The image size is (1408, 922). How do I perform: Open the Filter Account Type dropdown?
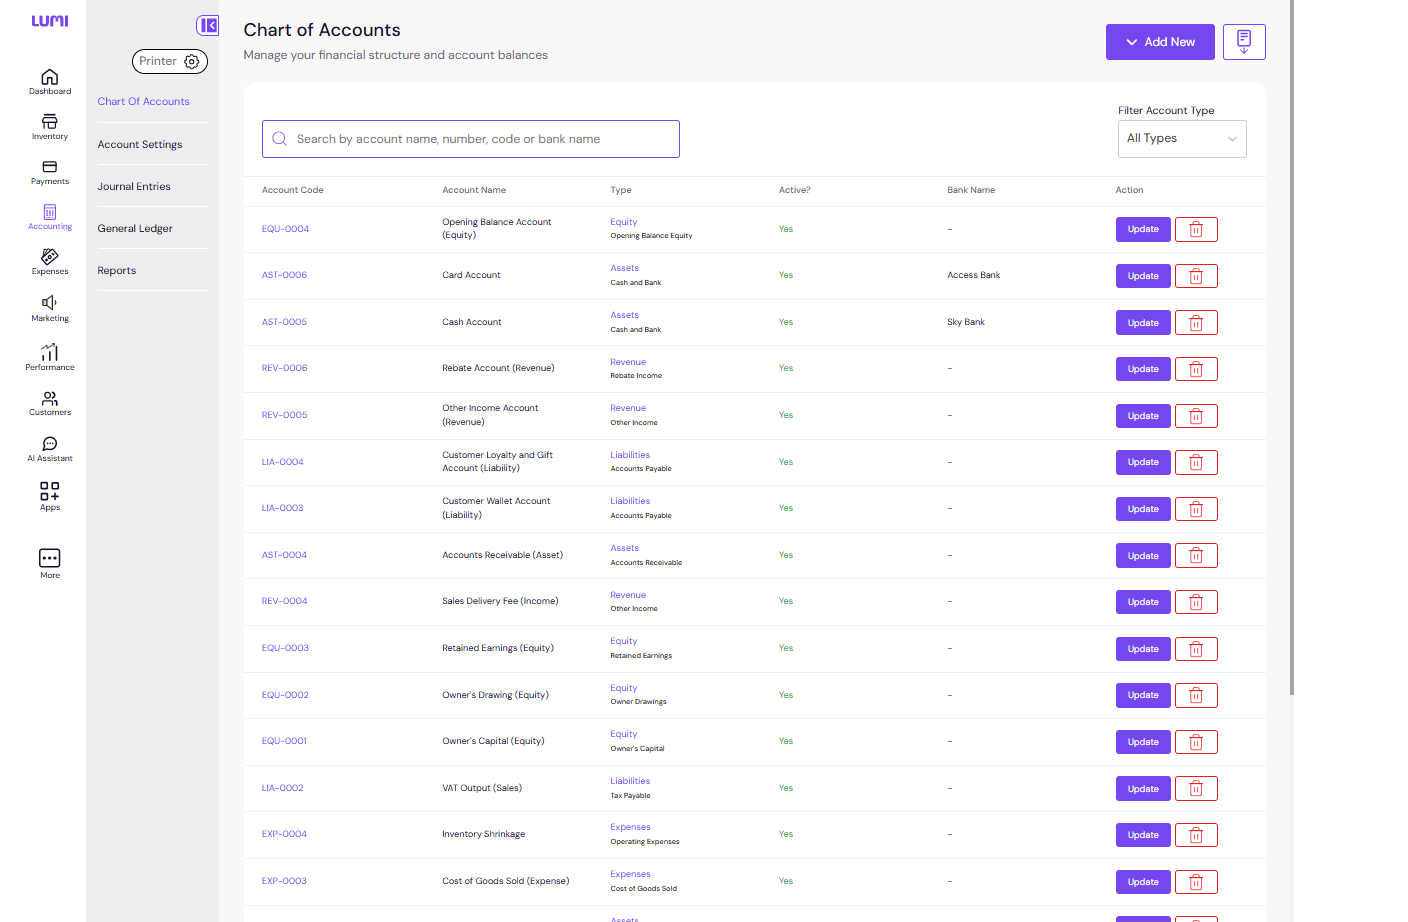point(1182,139)
